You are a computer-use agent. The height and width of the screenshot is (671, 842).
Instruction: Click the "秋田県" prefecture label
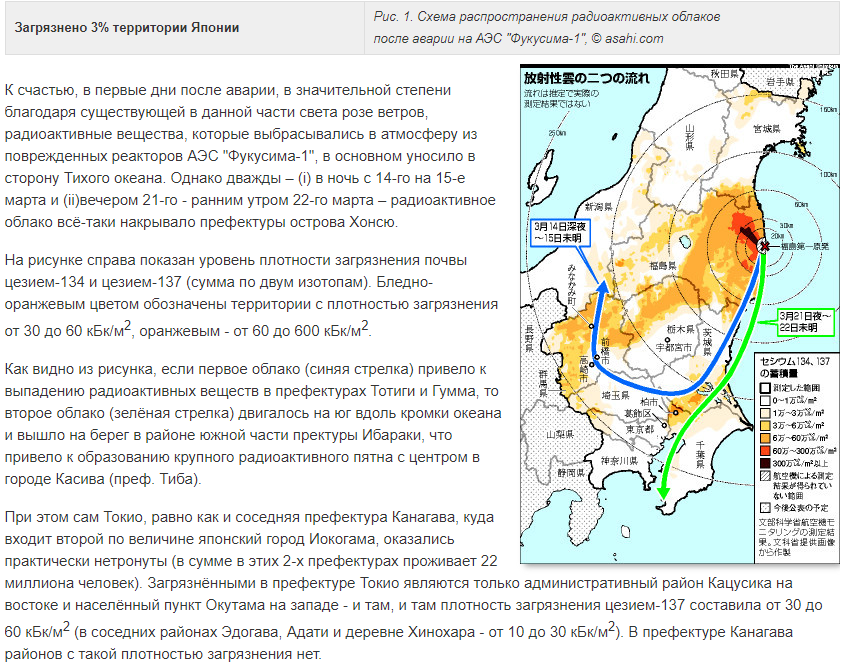pos(725,74)
